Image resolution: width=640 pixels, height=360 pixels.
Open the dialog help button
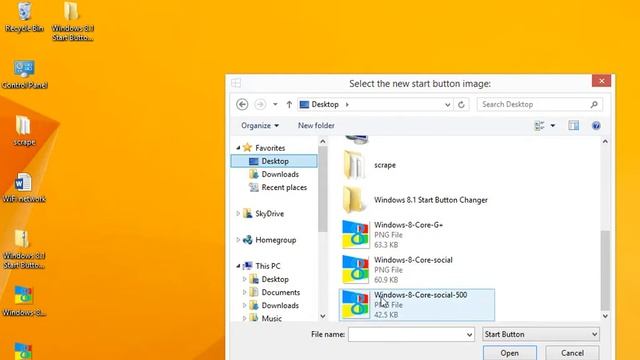point(596,126)
